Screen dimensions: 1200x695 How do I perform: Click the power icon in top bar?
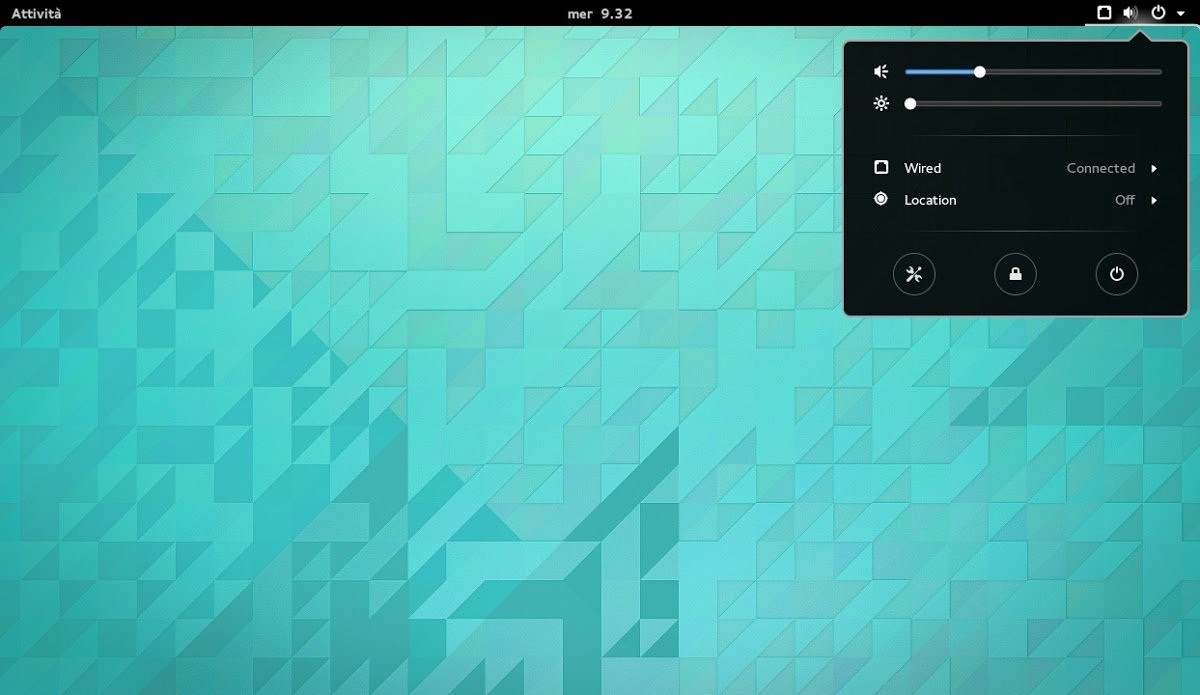tap(1158, 13)
